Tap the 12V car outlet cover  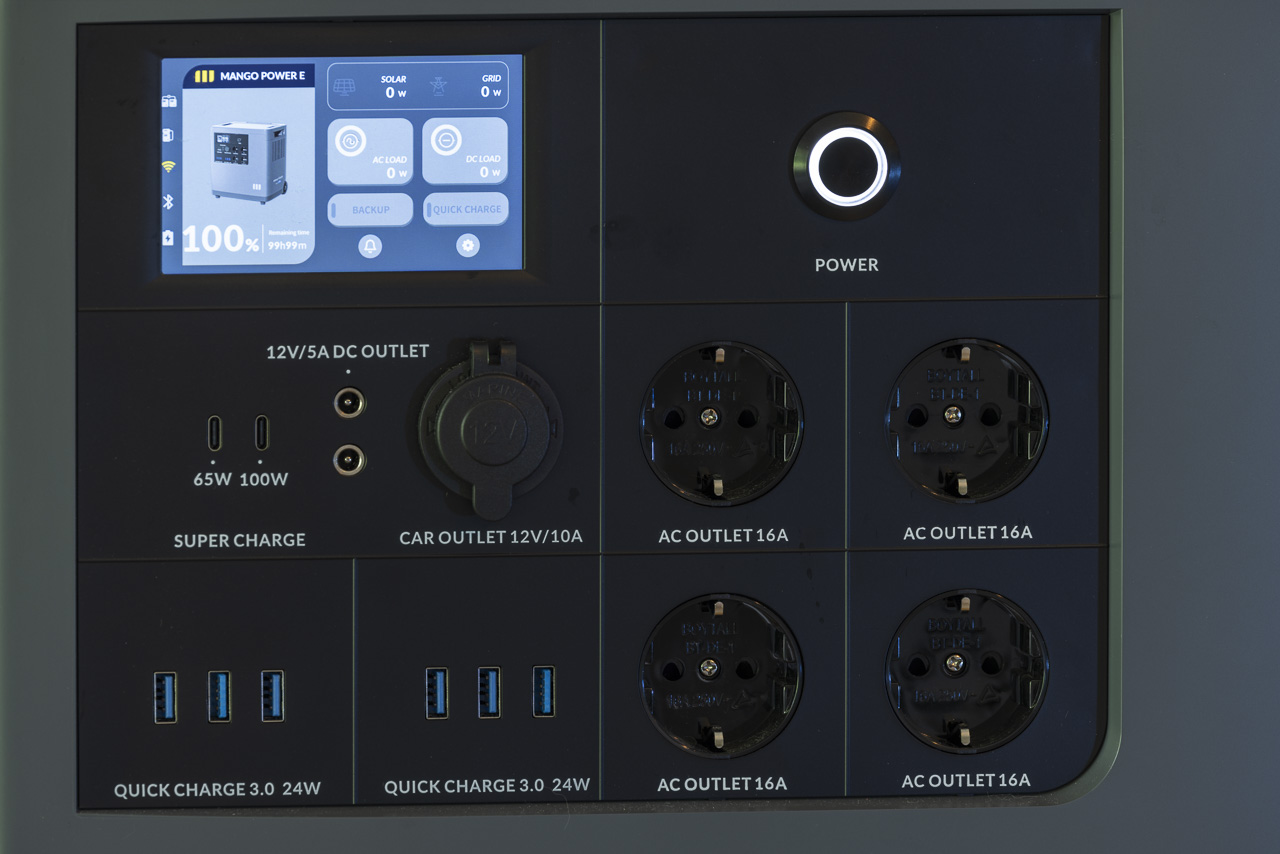coord(491,429)
